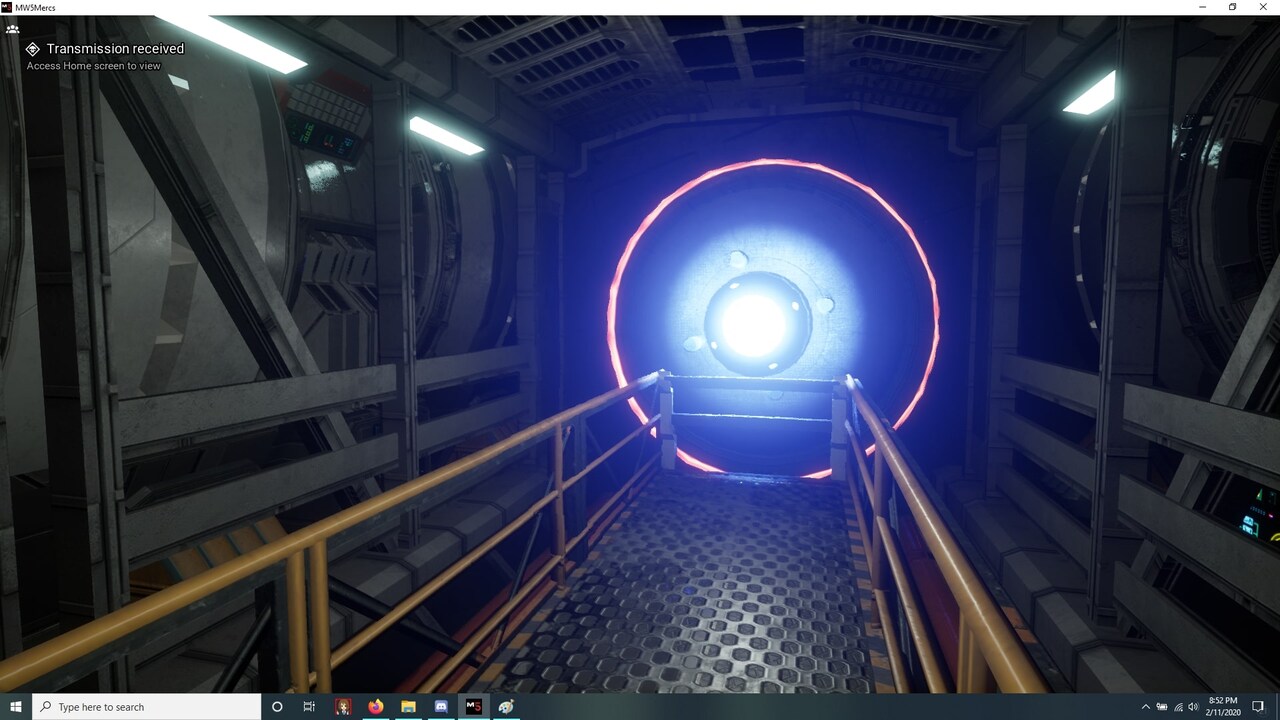Click the skull transmission icon in the notification
1280x720 pixels.
tap(33, 48)
